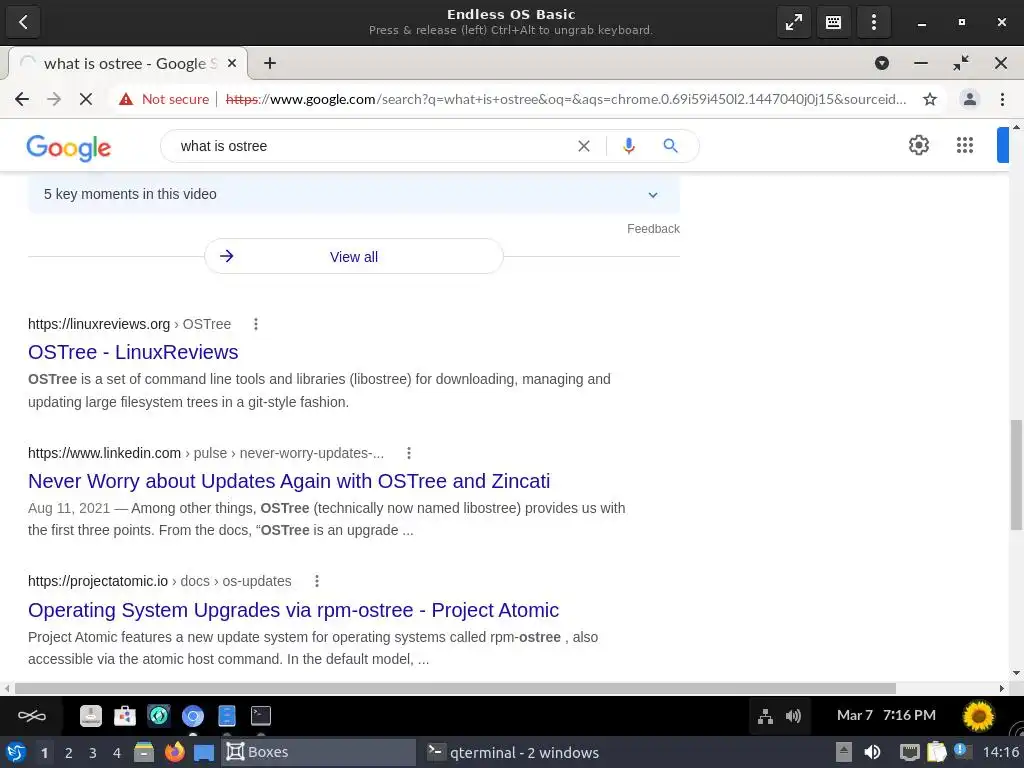
Task: Open the Mar 7 7:16 PM clock
Action: coord(886,716)
